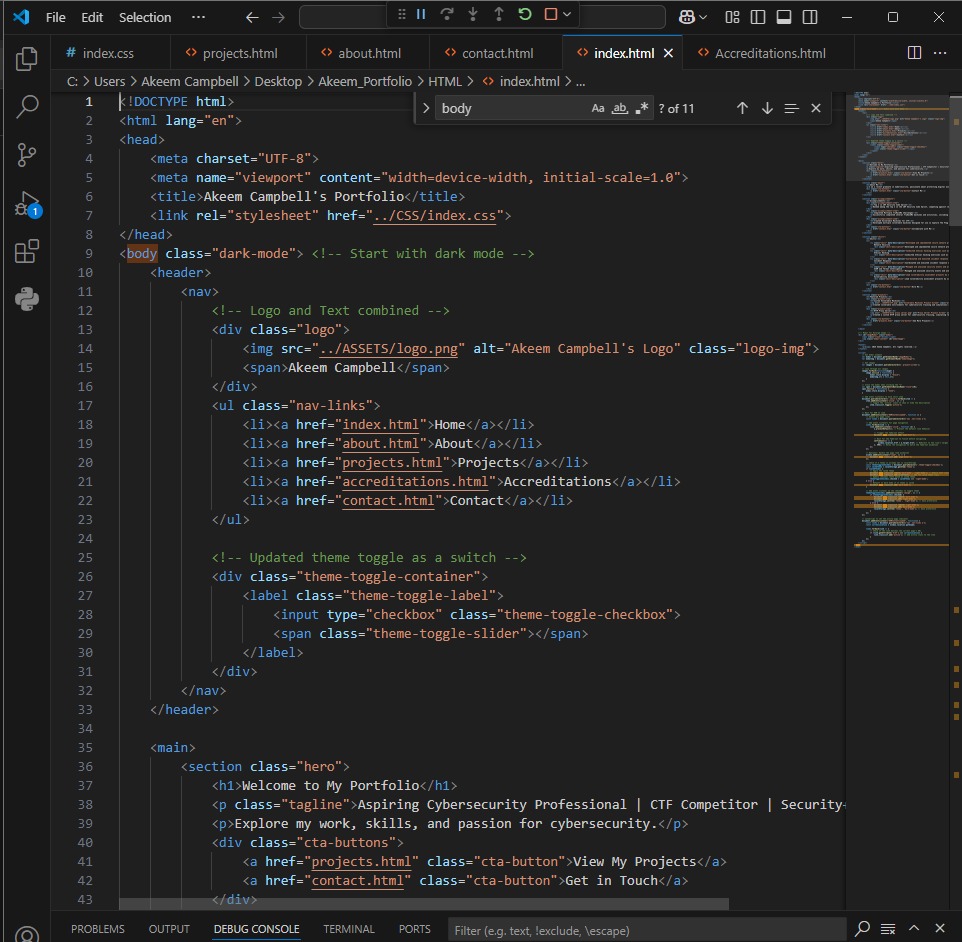Open the TERMINAL panel tab
The image size is (962, 942).
click(x=348, y=929)
